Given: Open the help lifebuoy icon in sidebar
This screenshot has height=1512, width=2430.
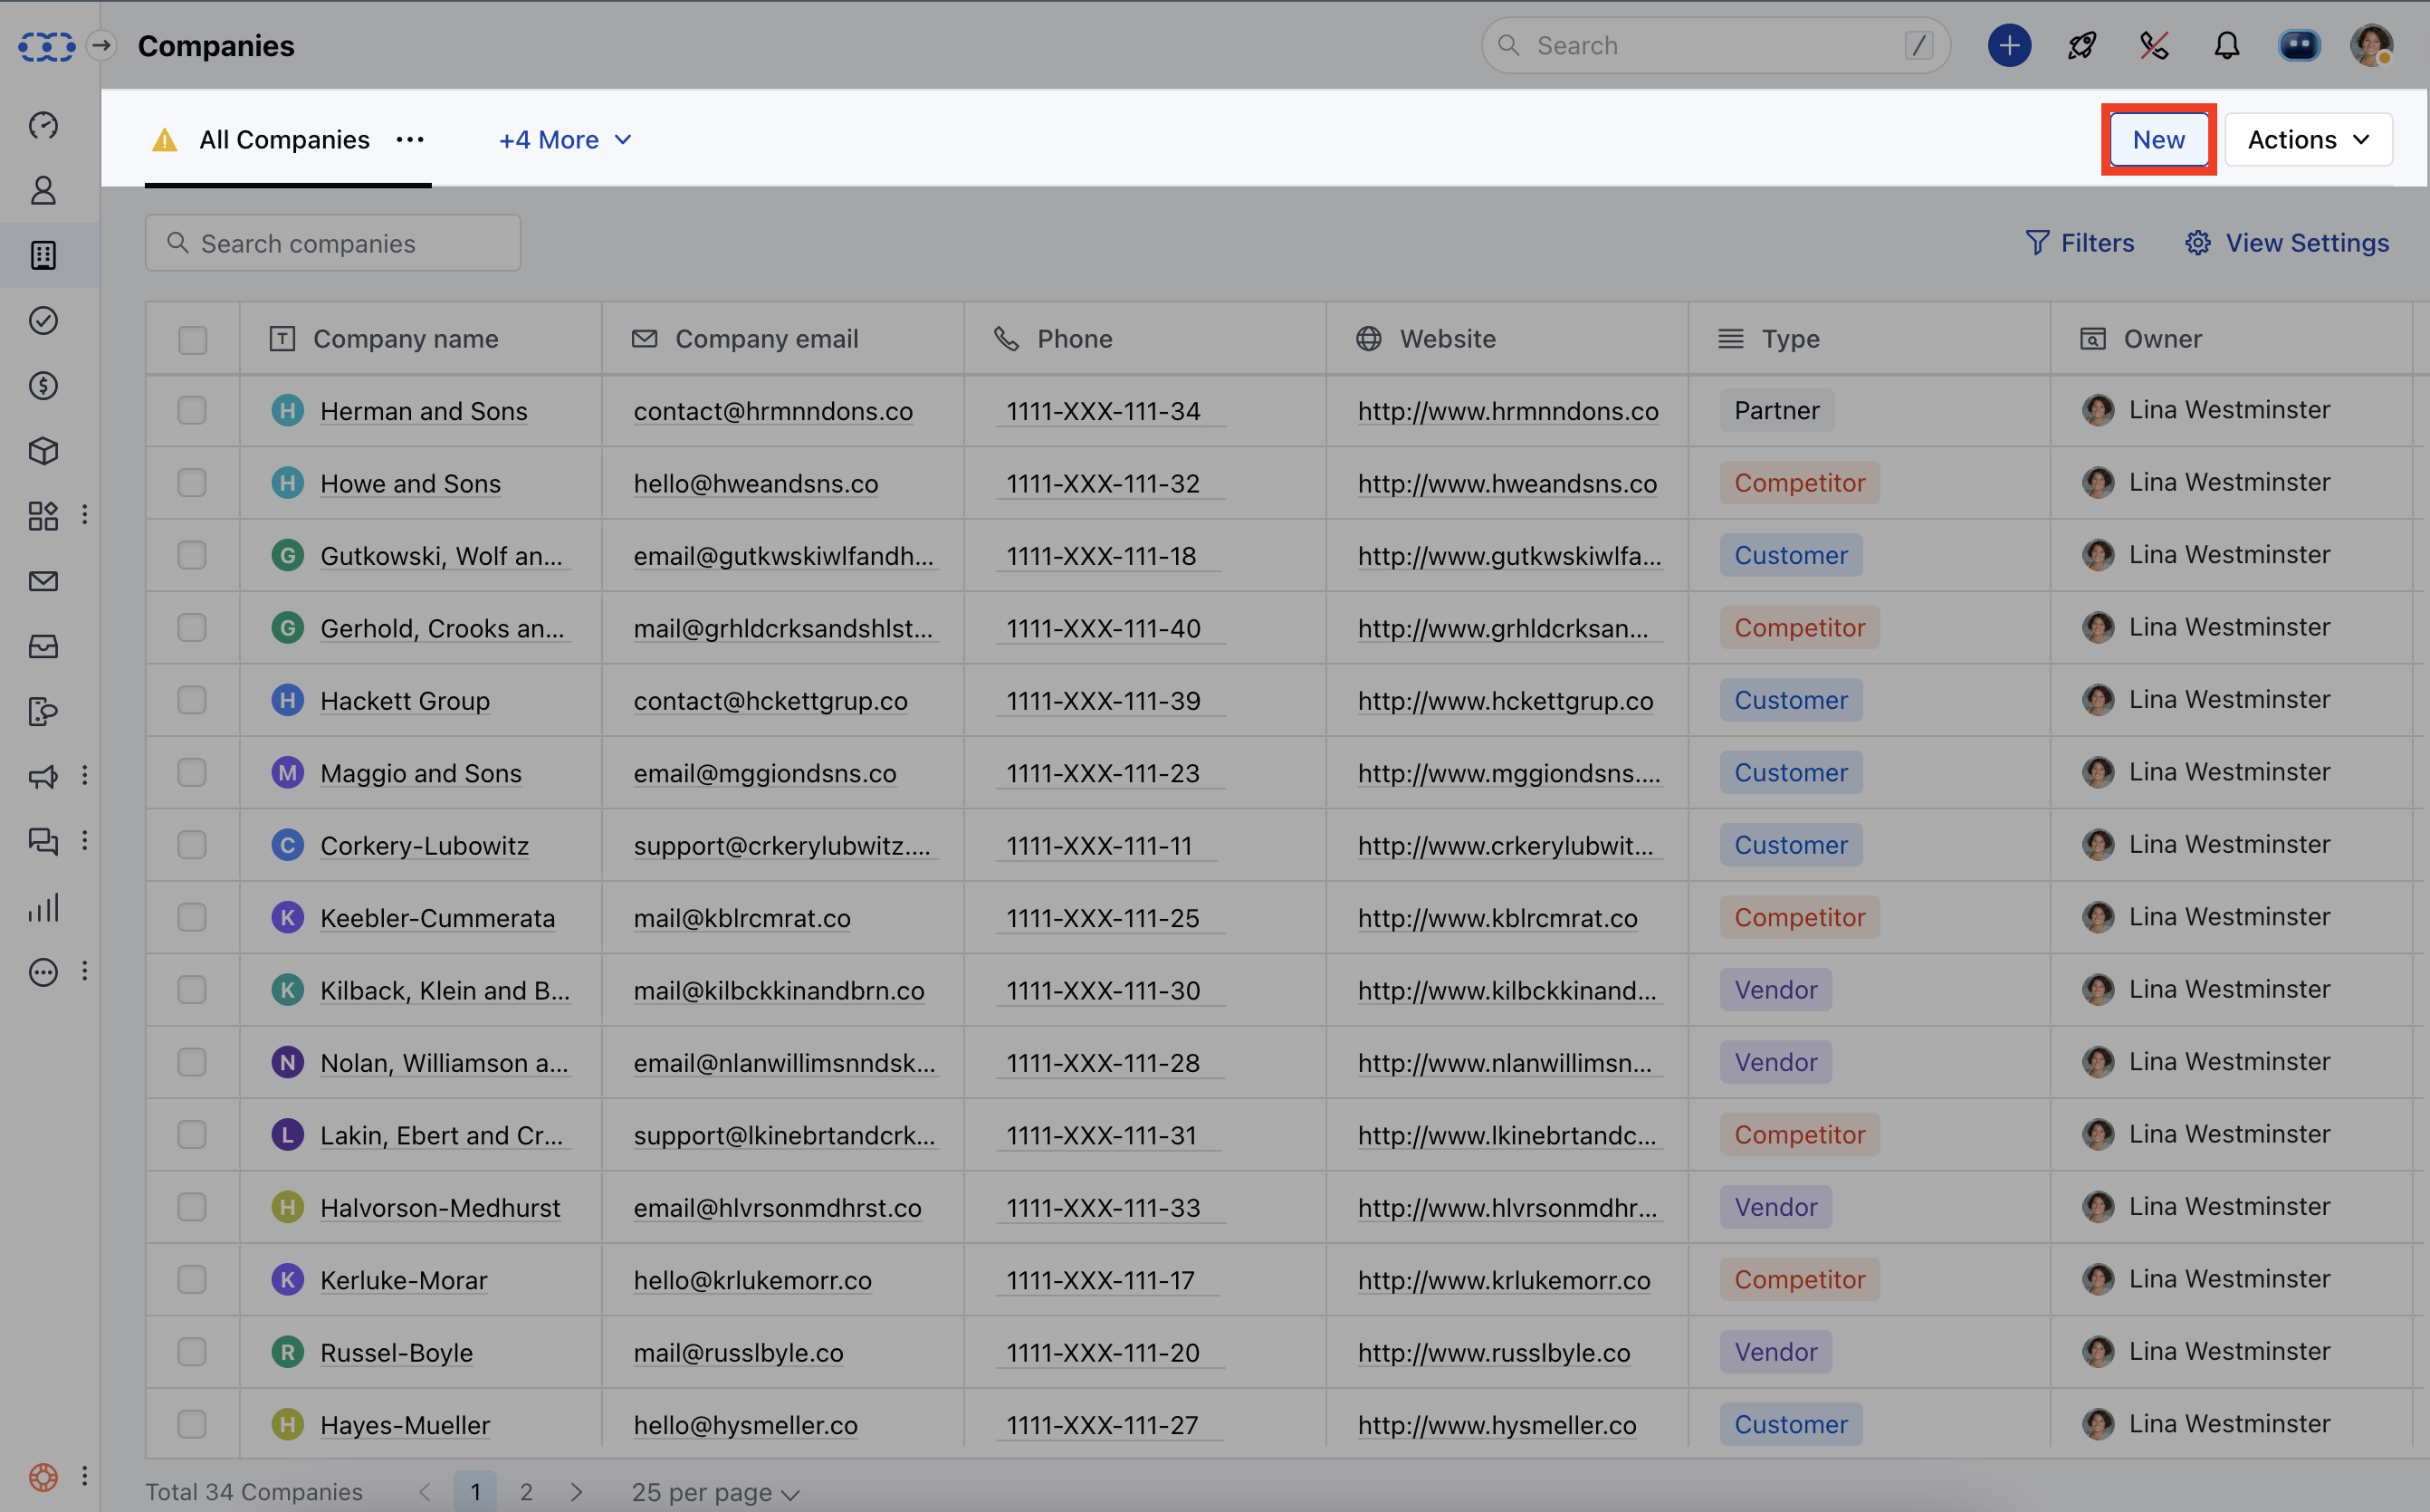Looking at the screenshot, I should pos(43,1477).
